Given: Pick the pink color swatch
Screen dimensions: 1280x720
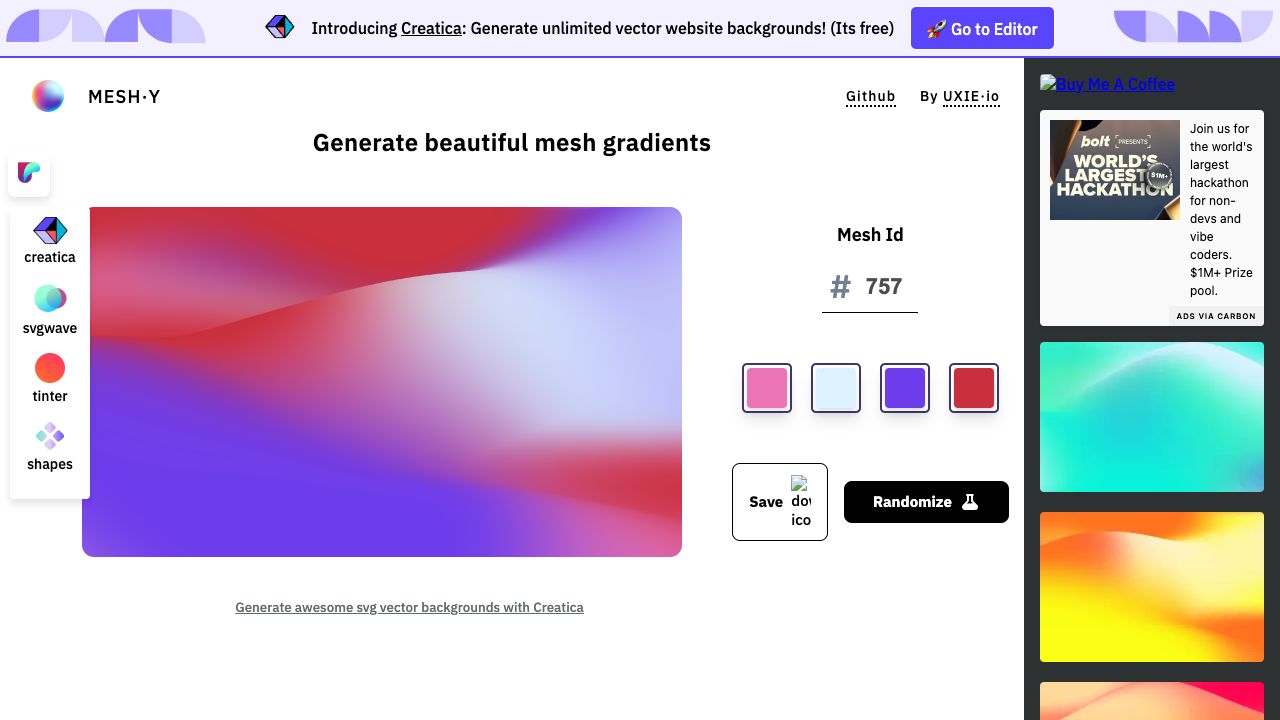Looking at the screenshot, I should click(x=767, y=388).
